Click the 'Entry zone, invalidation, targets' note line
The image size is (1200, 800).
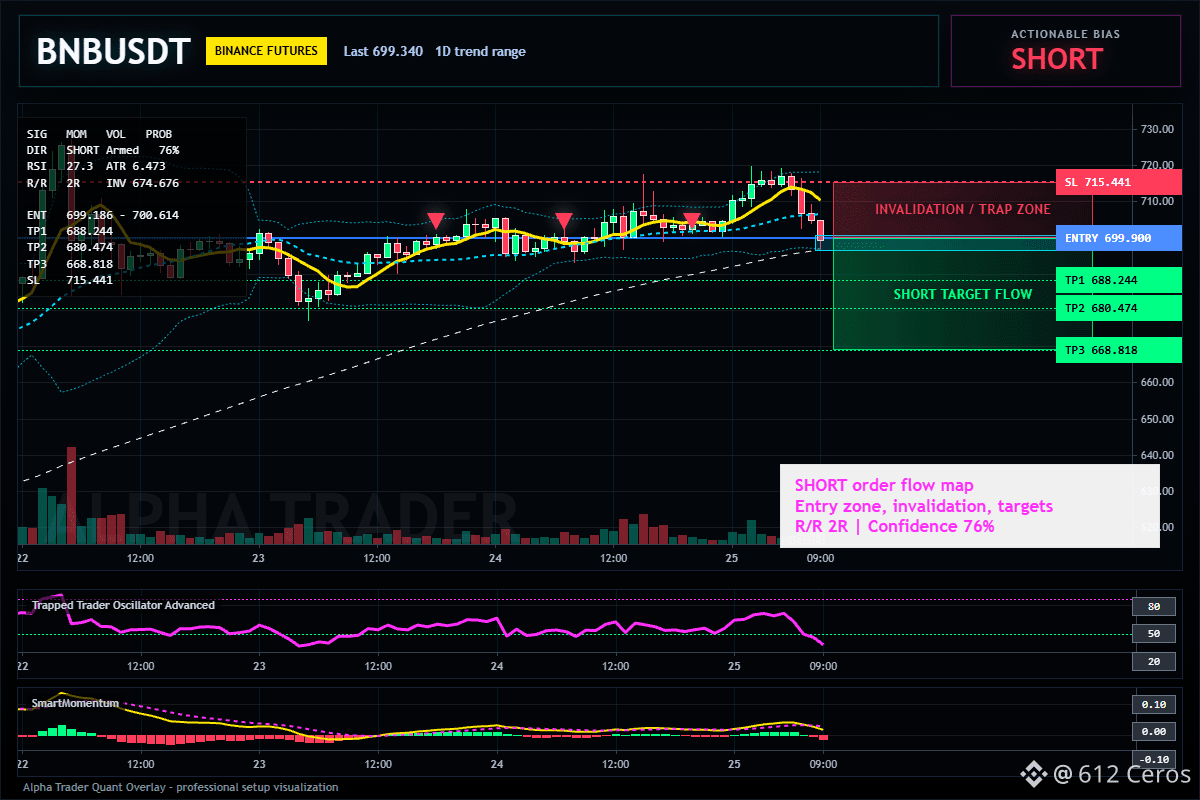924,506
